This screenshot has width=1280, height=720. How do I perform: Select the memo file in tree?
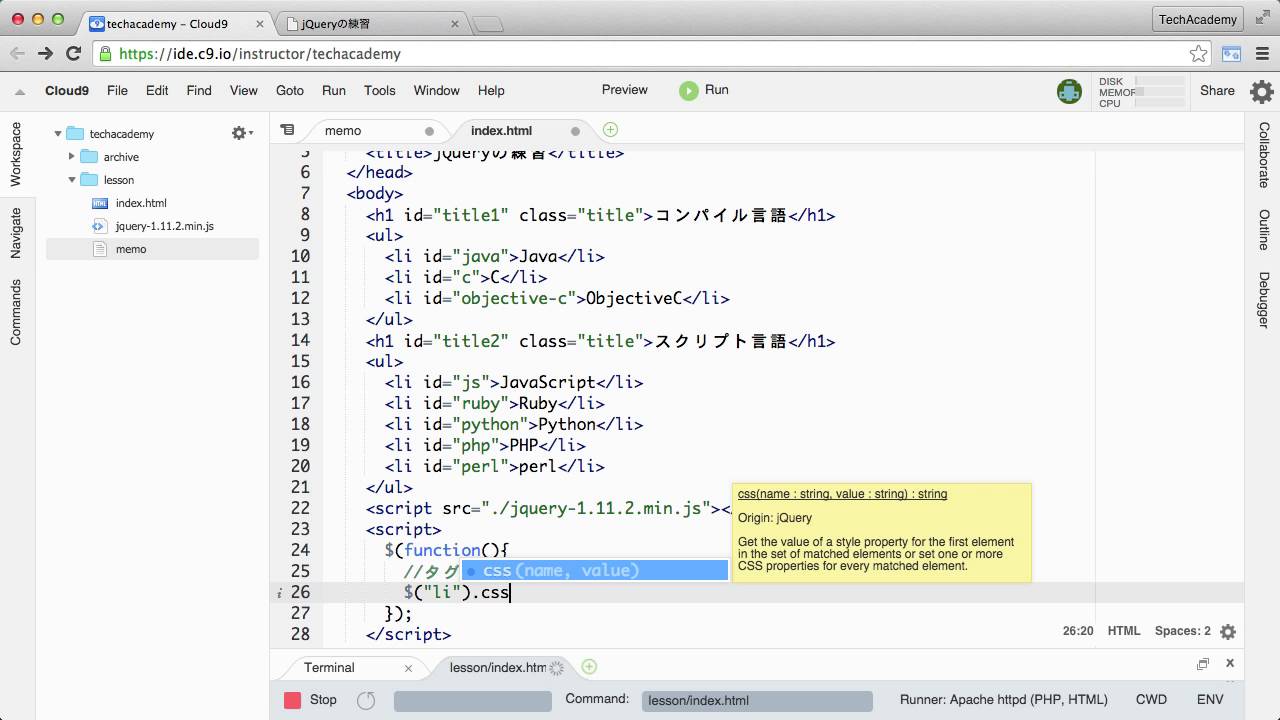[x=131, y=249]
